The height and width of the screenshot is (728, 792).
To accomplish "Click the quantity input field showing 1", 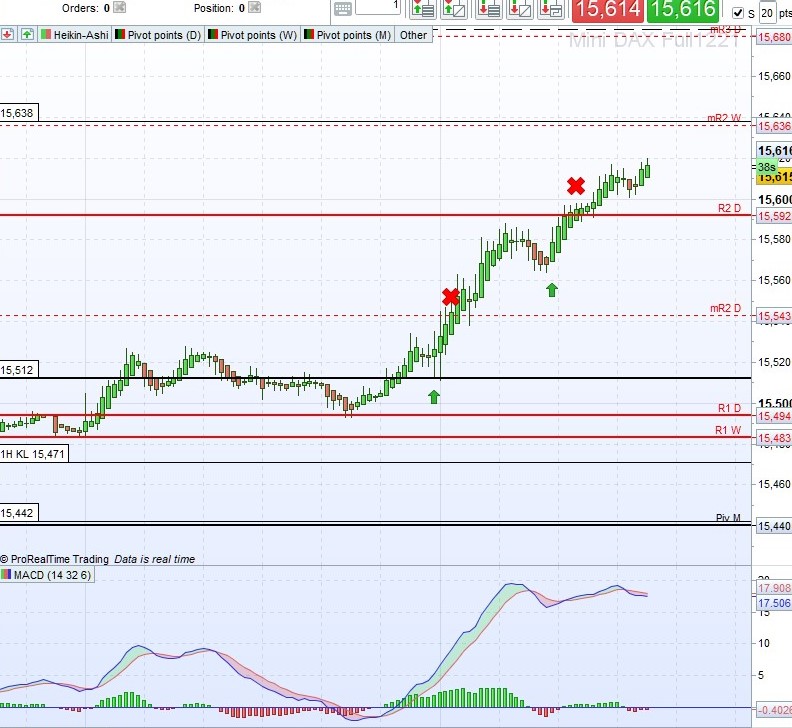I will (378, 7).
